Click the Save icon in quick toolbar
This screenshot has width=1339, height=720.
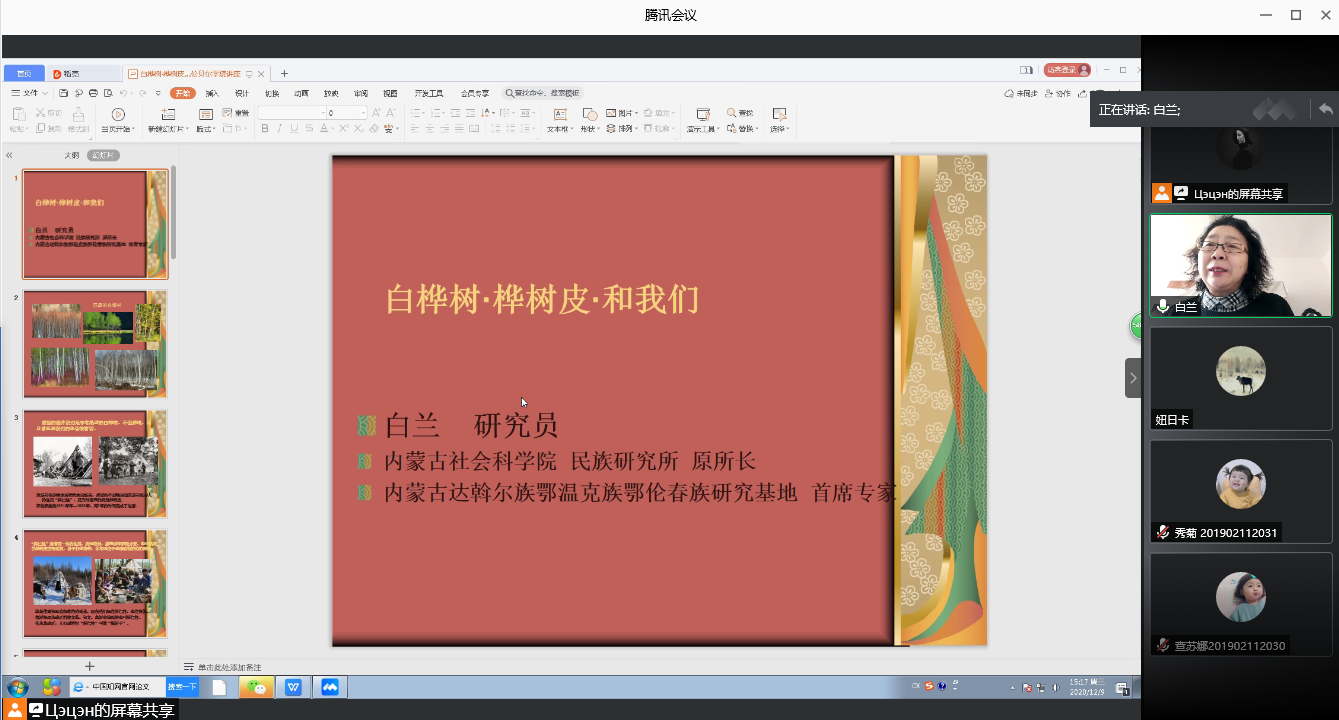pyautogui.click(x=65, y=93)
